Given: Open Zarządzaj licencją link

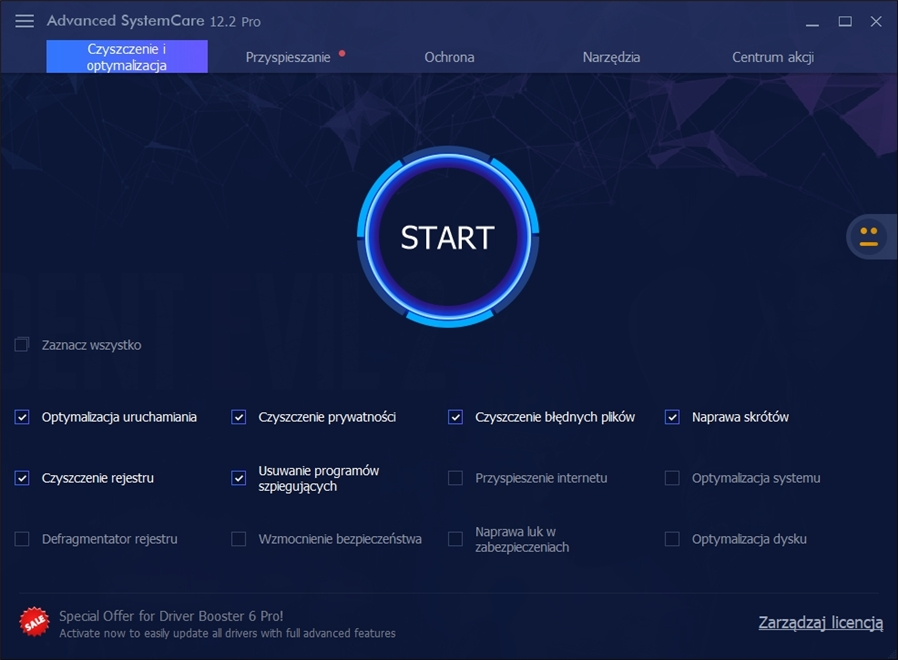Looking at the screenshot, I should (819, 622).
